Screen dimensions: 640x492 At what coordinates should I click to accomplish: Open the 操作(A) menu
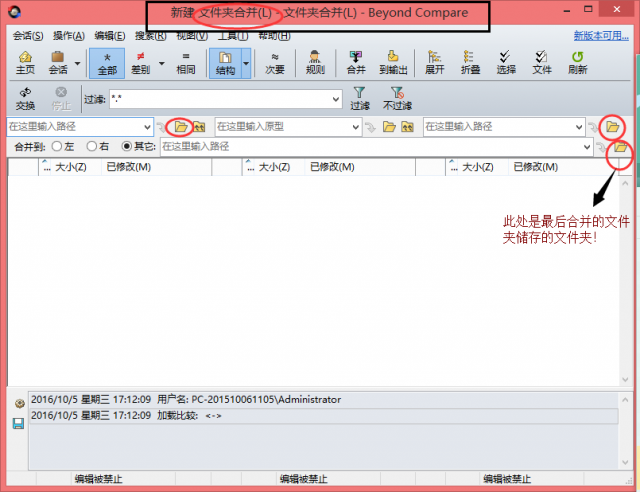pos(69,36)
